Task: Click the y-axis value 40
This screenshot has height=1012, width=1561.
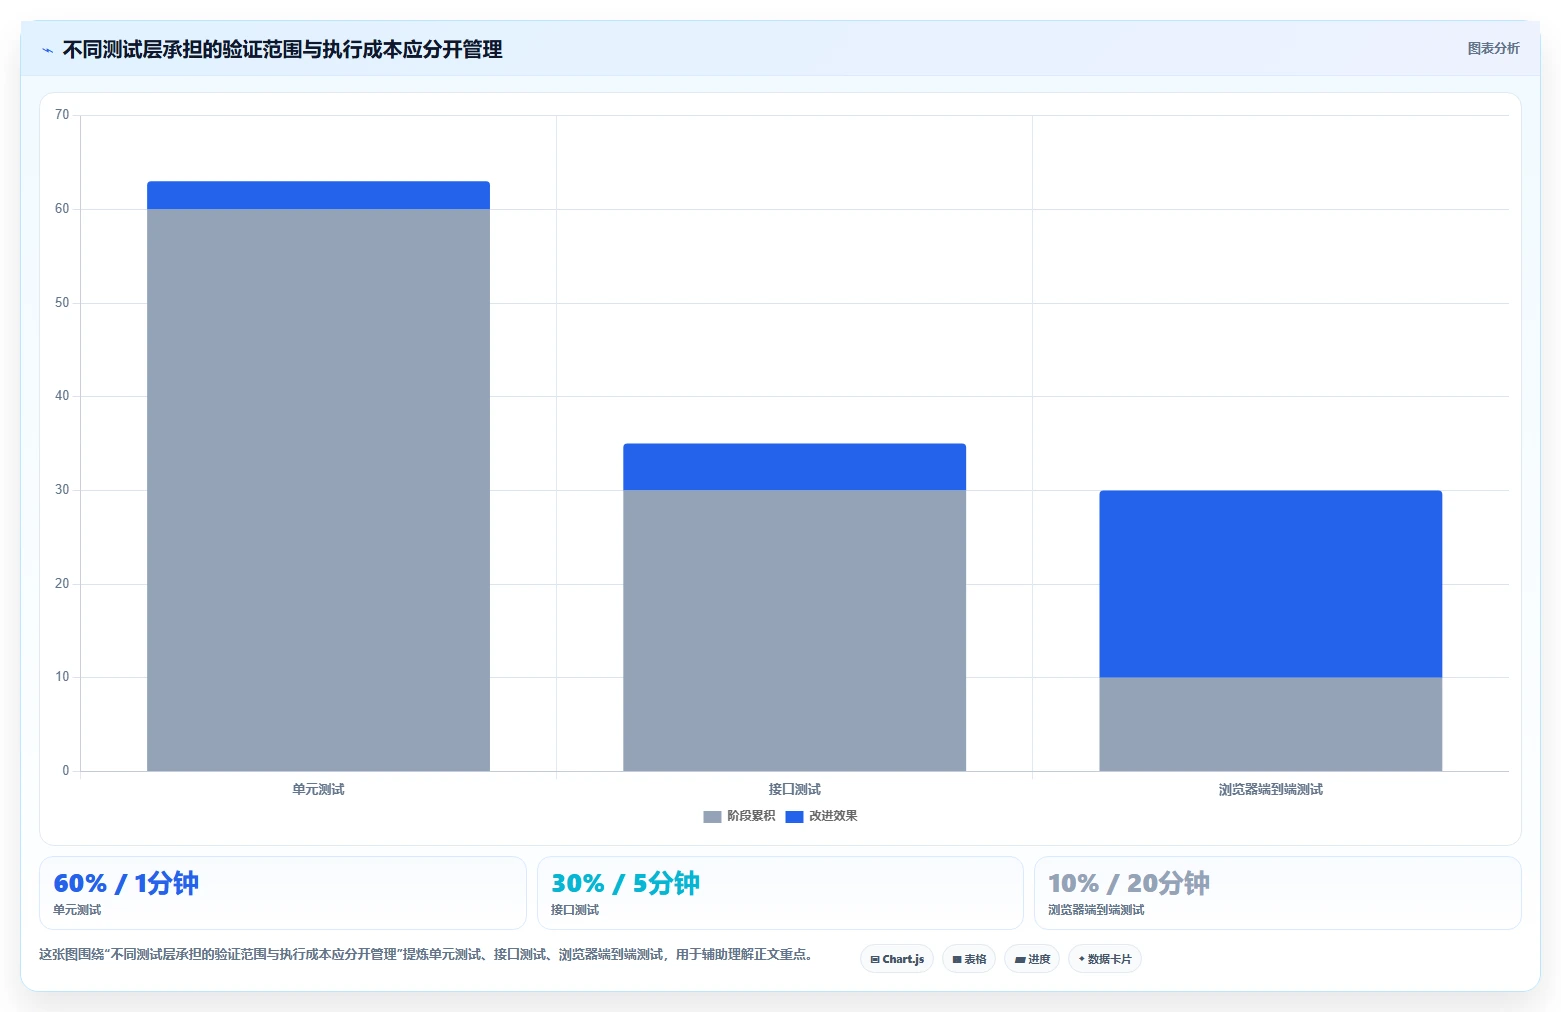Action: point(62,396)
